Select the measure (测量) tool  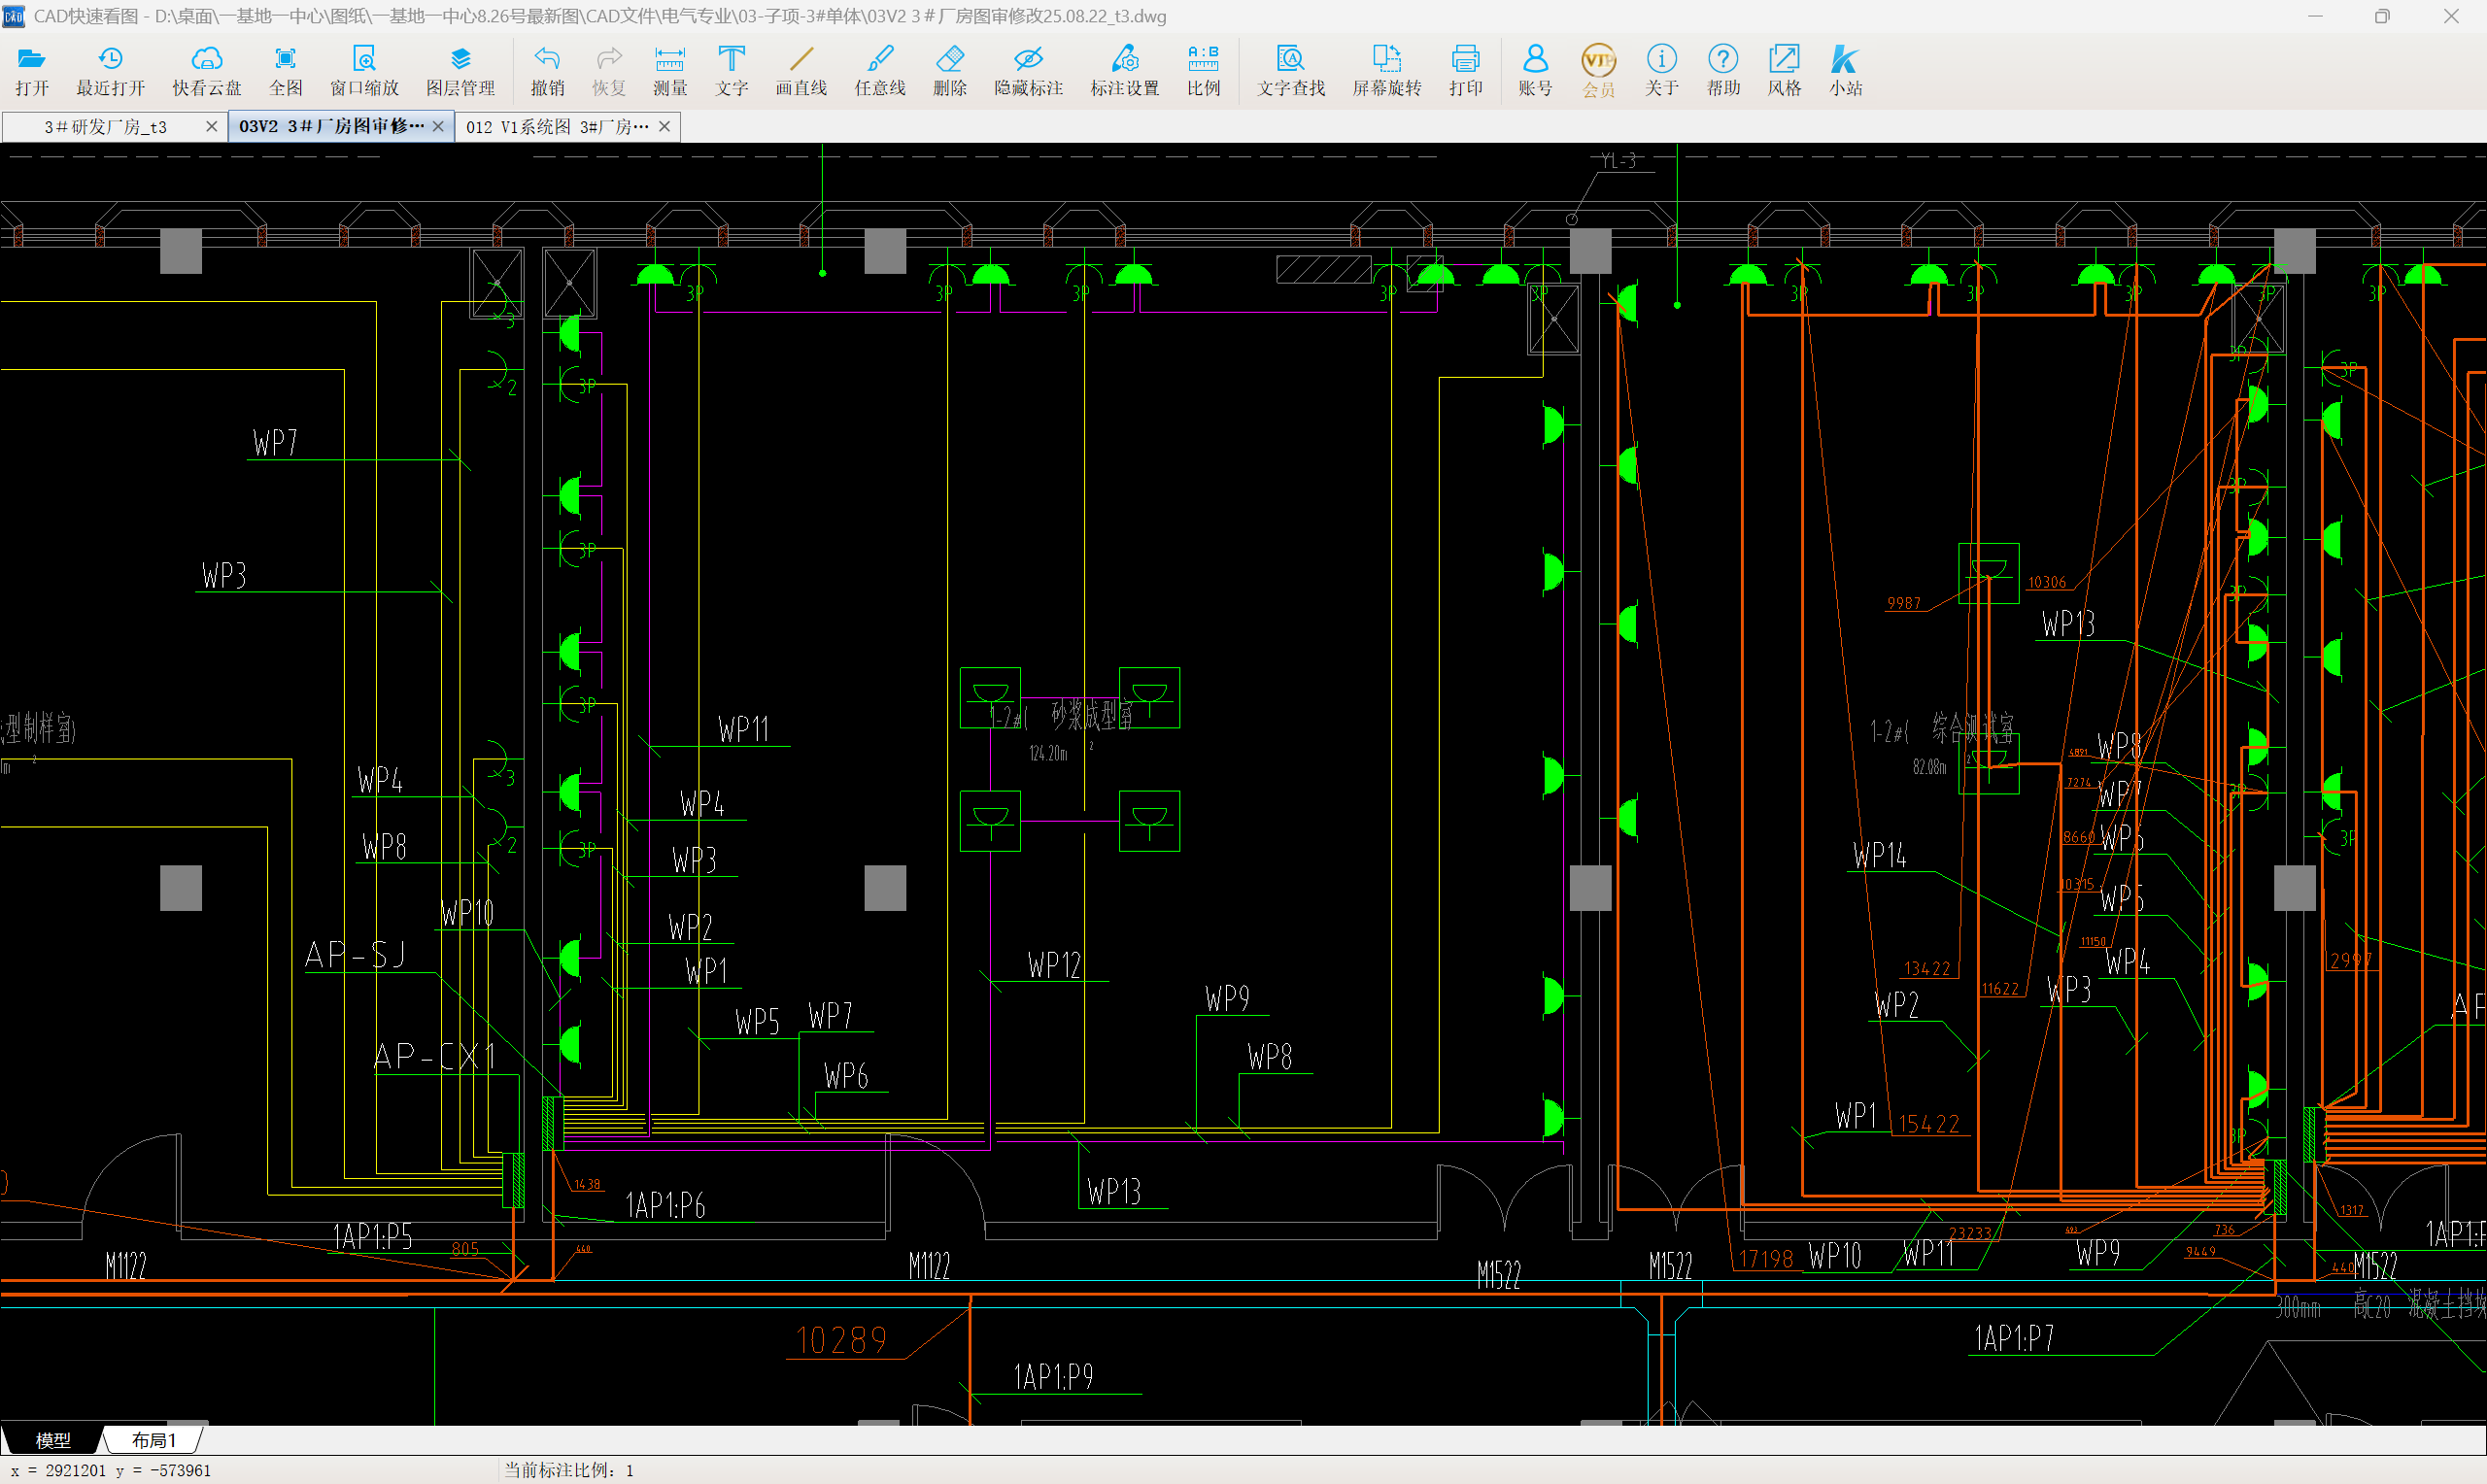(x=669, y=70)
